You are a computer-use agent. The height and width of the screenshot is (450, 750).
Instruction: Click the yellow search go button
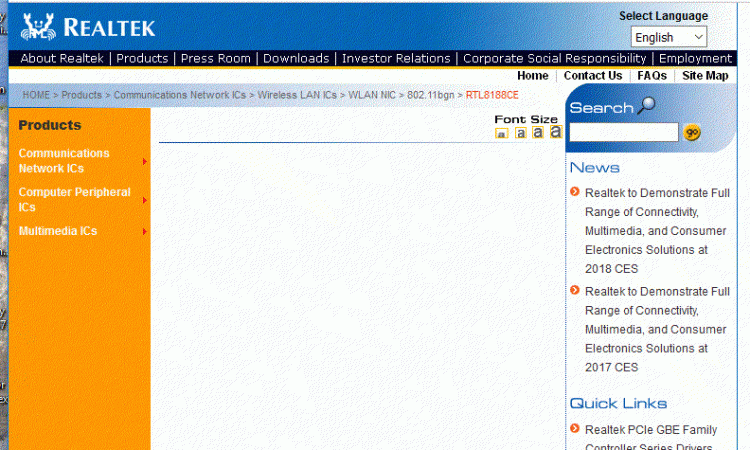tap(692, 132)
